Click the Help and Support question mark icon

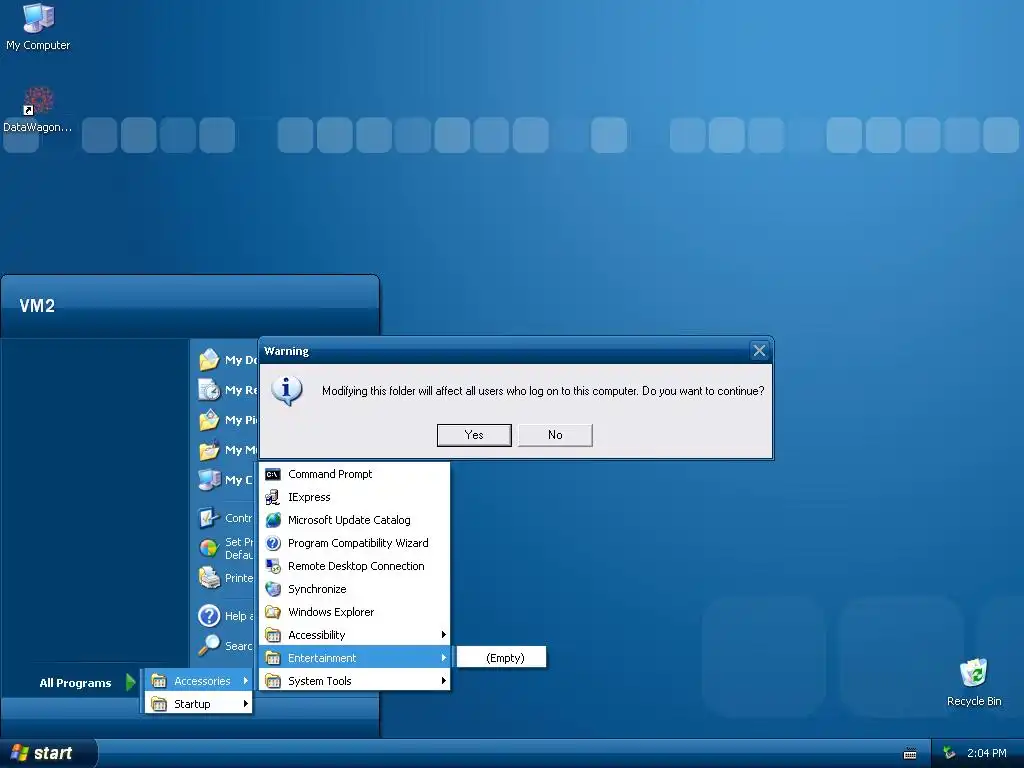click(x=209, y=616)
